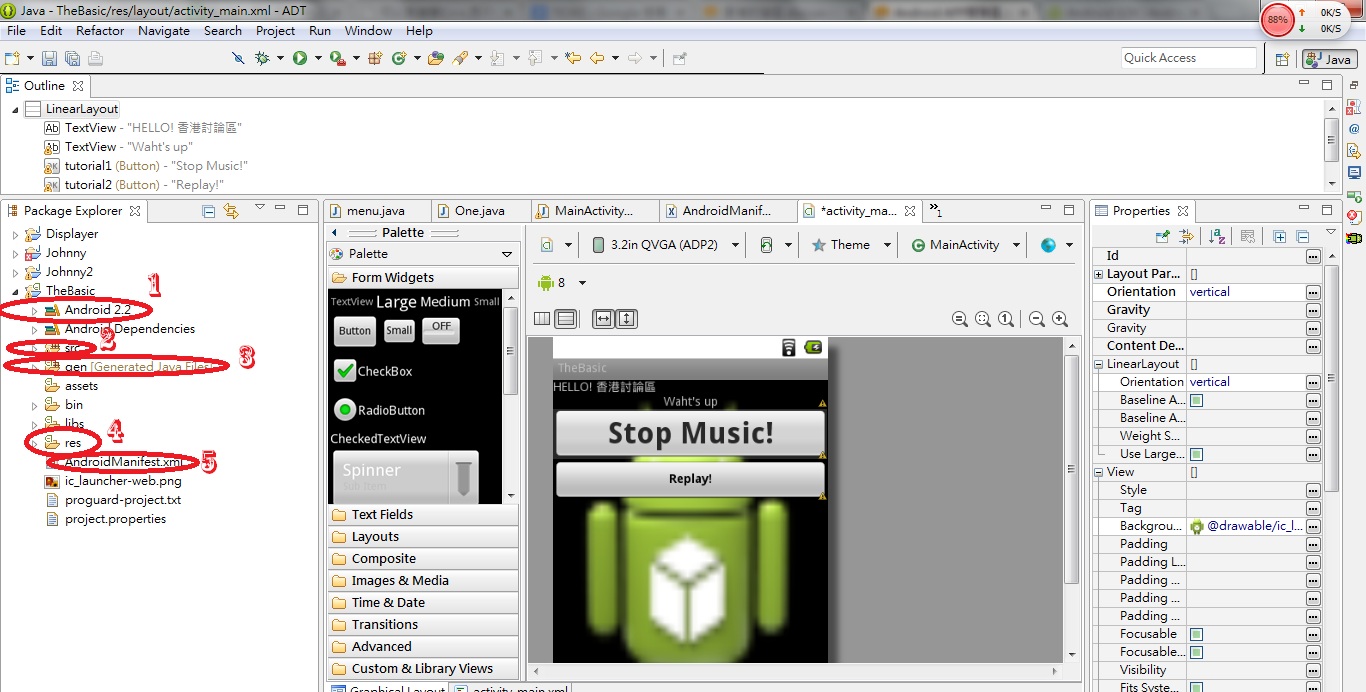Image resolution: width=1366 pixels, height=692 pixels.
Task: Expand the TheBasic project tree node
Action: [15, 291]
